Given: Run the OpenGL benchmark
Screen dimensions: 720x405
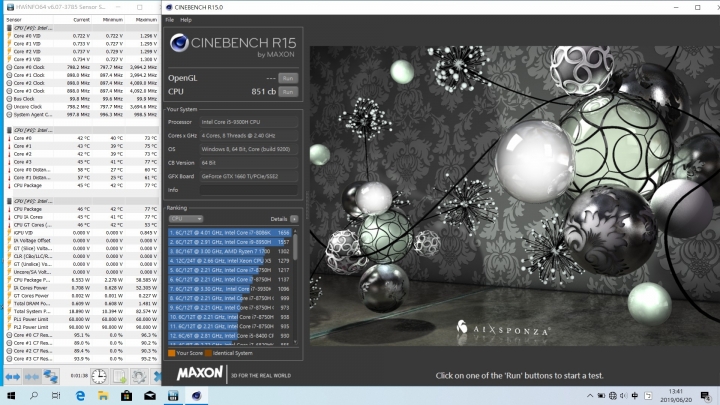Looking at the screenshot, I should point(288,78).
